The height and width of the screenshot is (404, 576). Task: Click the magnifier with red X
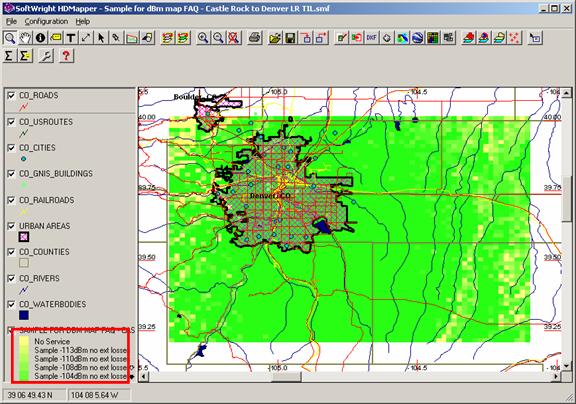[x=234, y=38]
